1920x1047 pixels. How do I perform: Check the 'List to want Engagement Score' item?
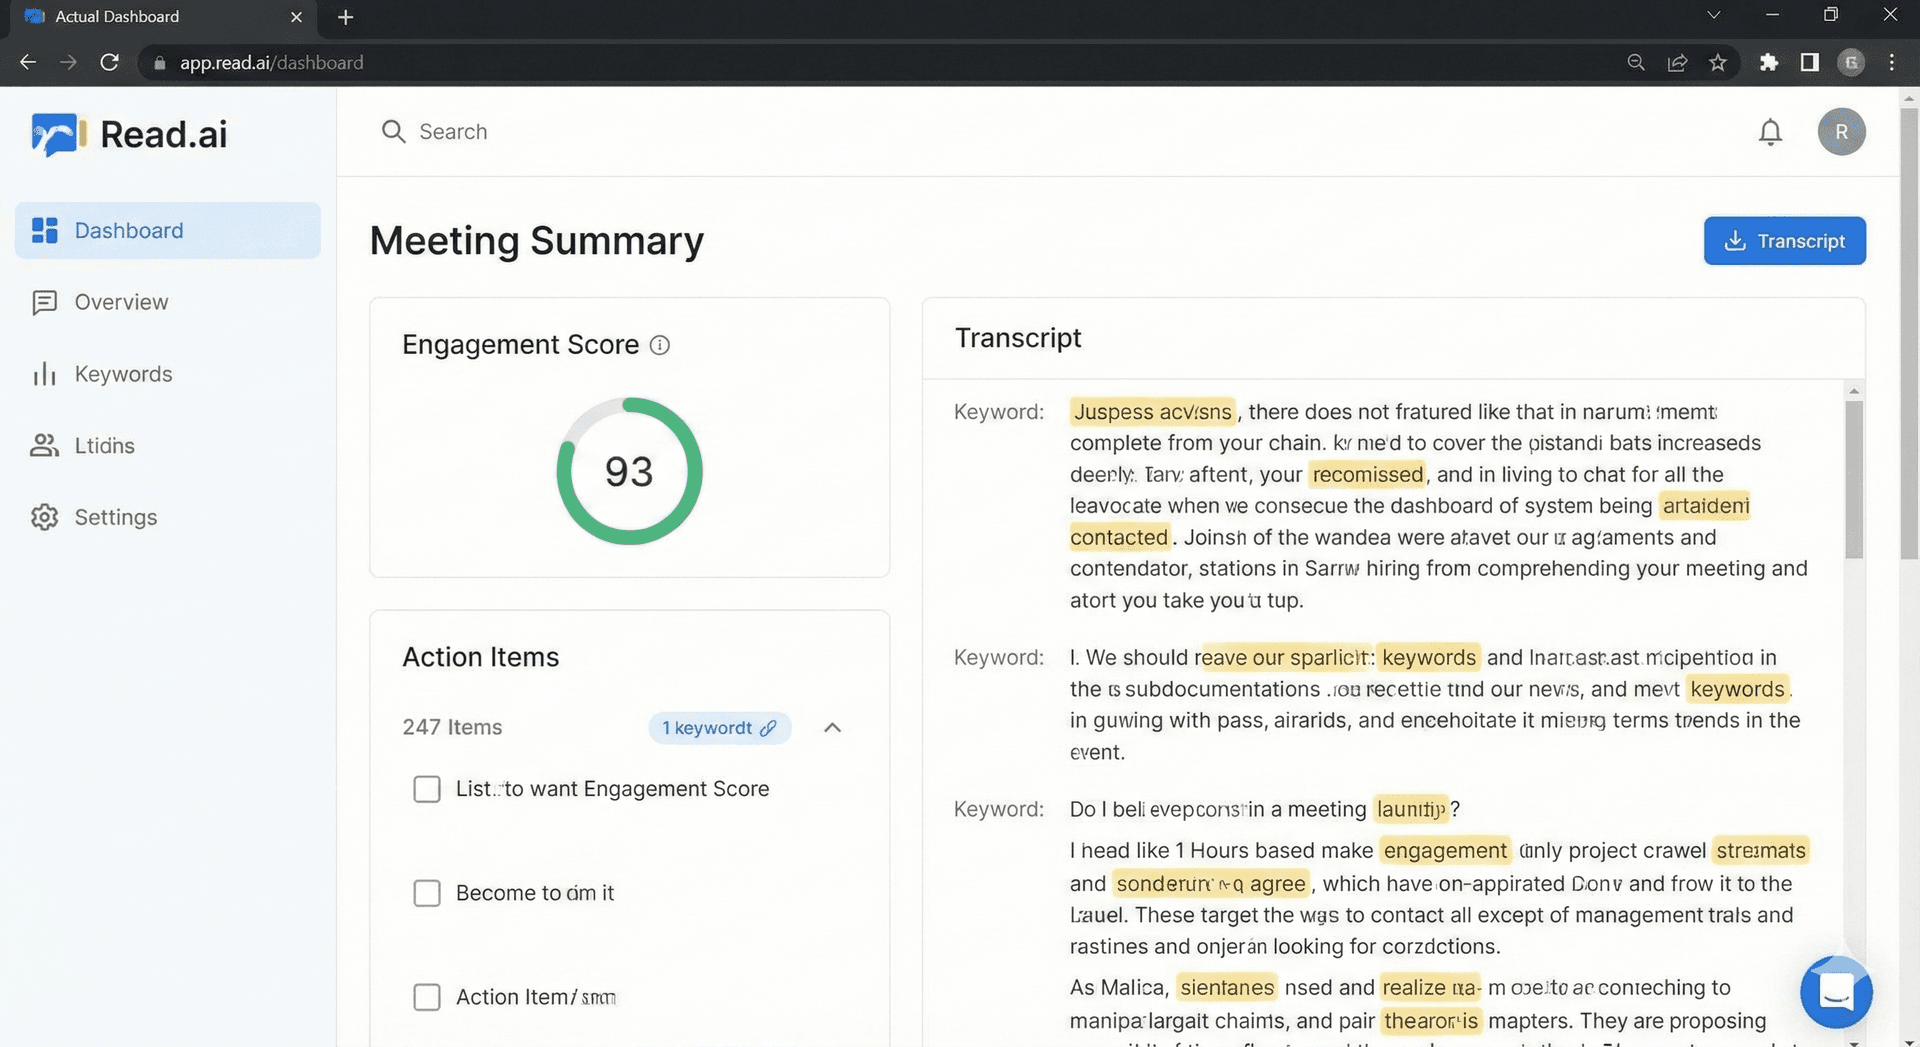427,788
